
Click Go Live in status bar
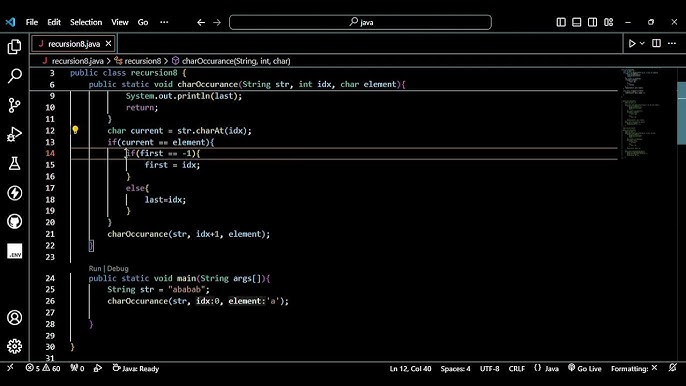584,368
